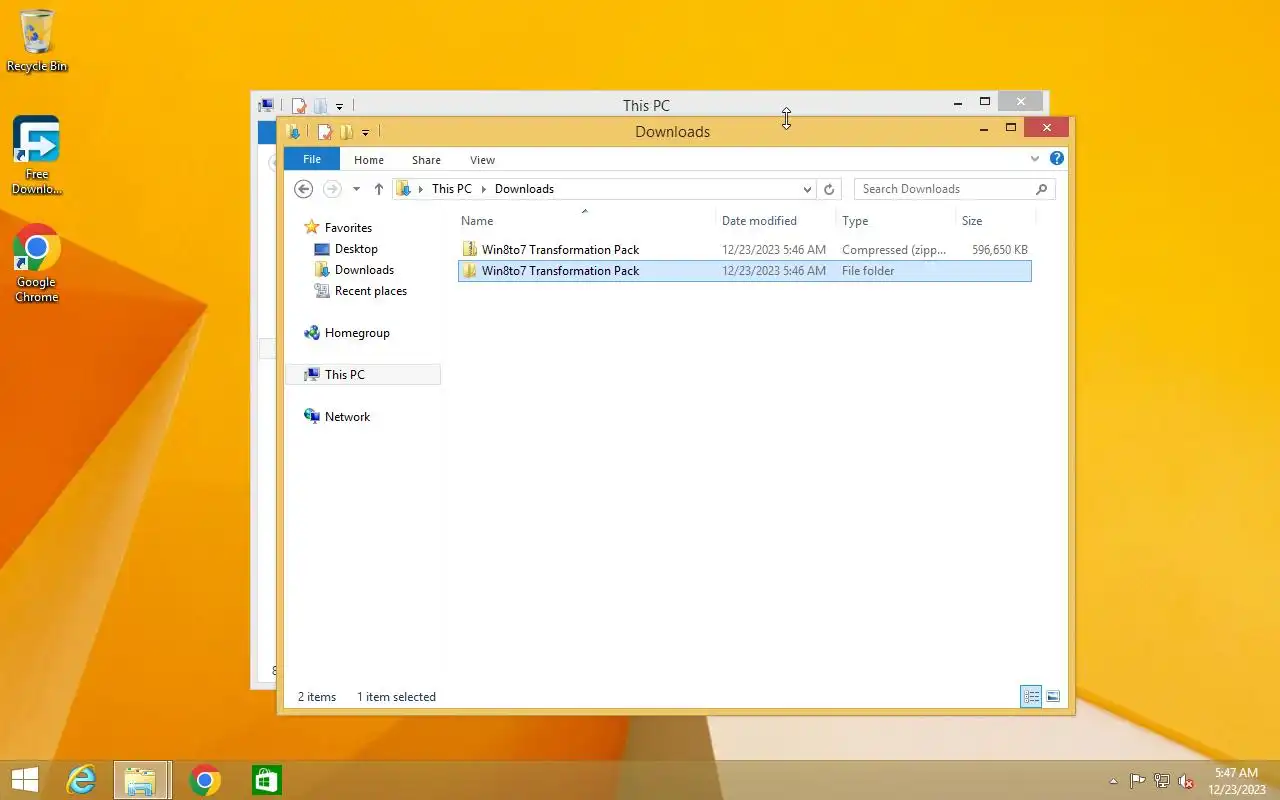
Task: Open the taskbar clock and date
Action: pos(1236,781)
